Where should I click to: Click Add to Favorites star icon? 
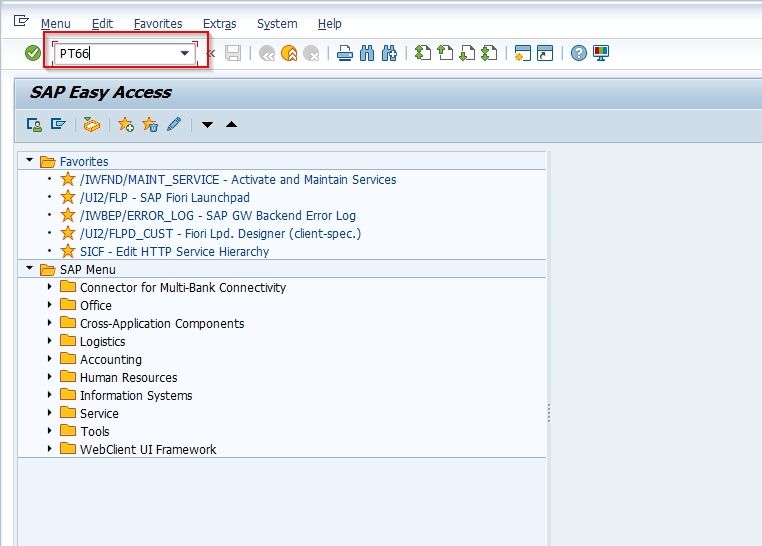tap(126, 125)
